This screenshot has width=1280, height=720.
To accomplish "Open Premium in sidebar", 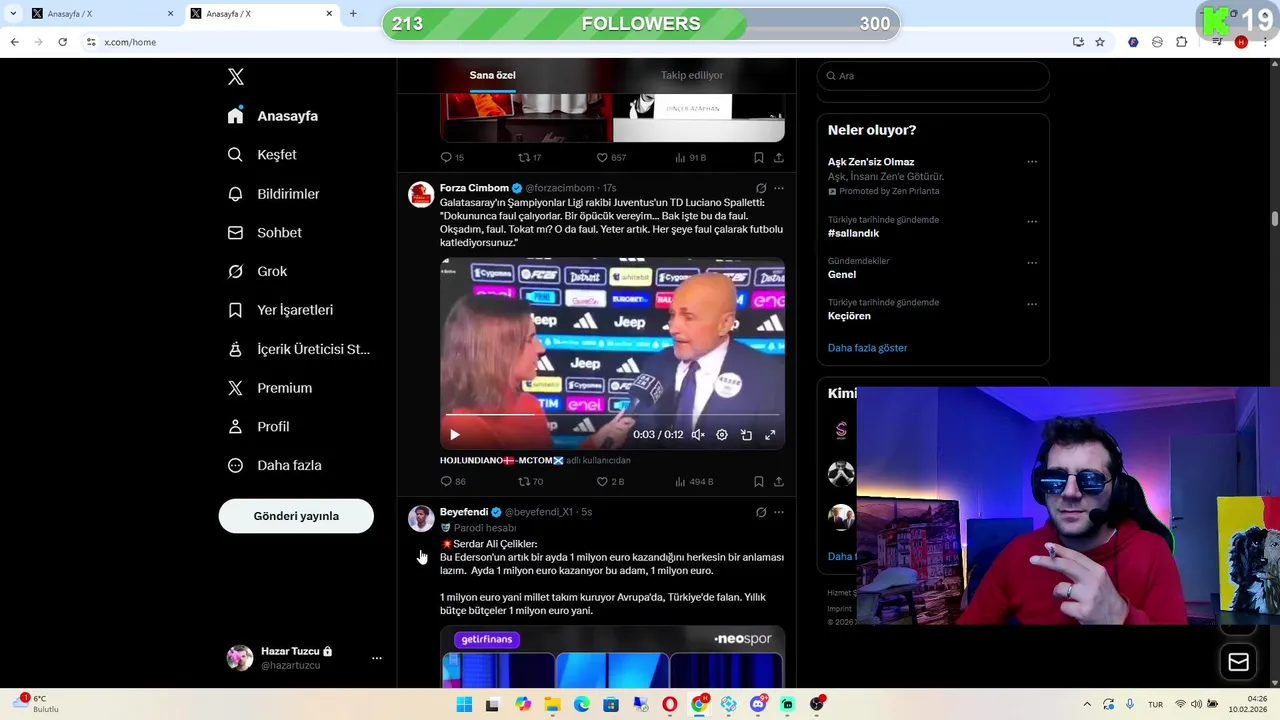I will click(x=270, y=388).
